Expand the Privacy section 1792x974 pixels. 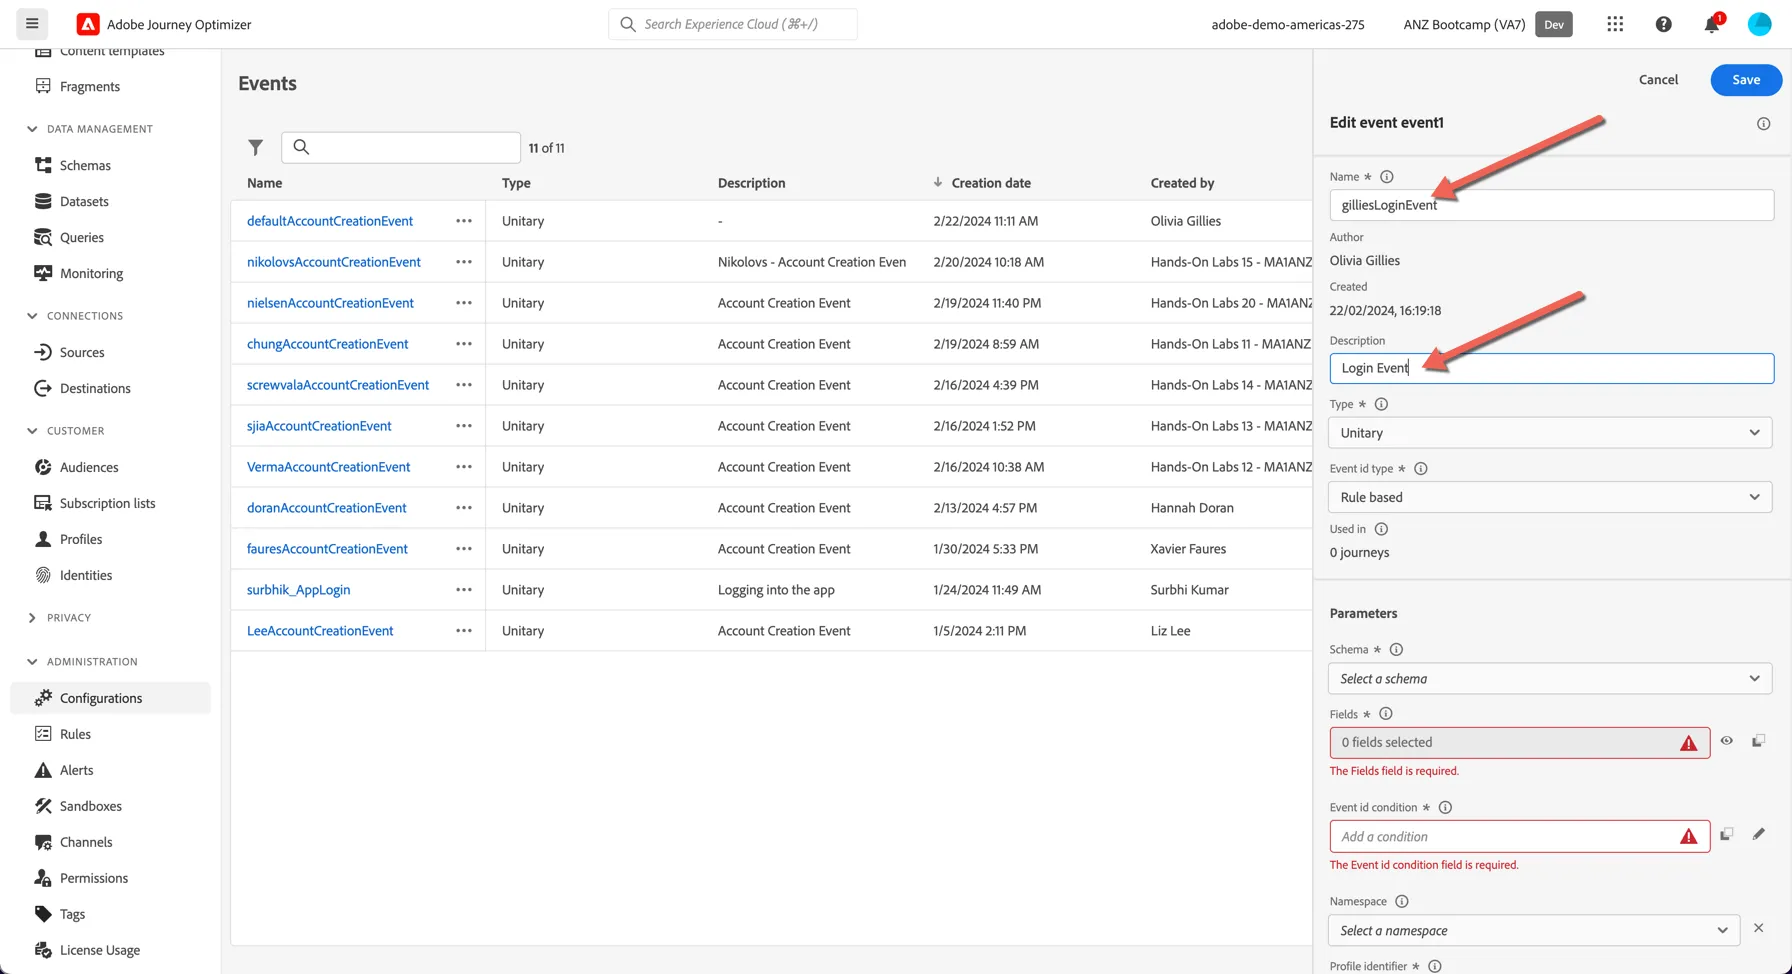32,618
